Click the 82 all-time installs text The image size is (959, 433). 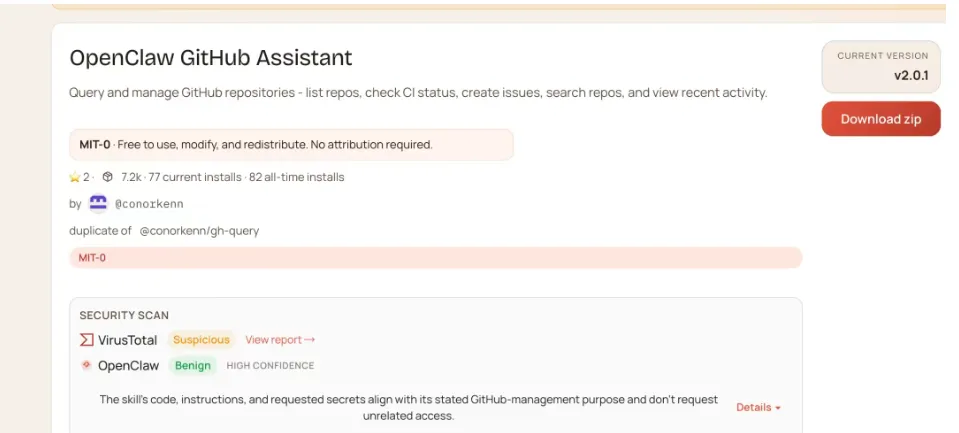click(297, 177)
